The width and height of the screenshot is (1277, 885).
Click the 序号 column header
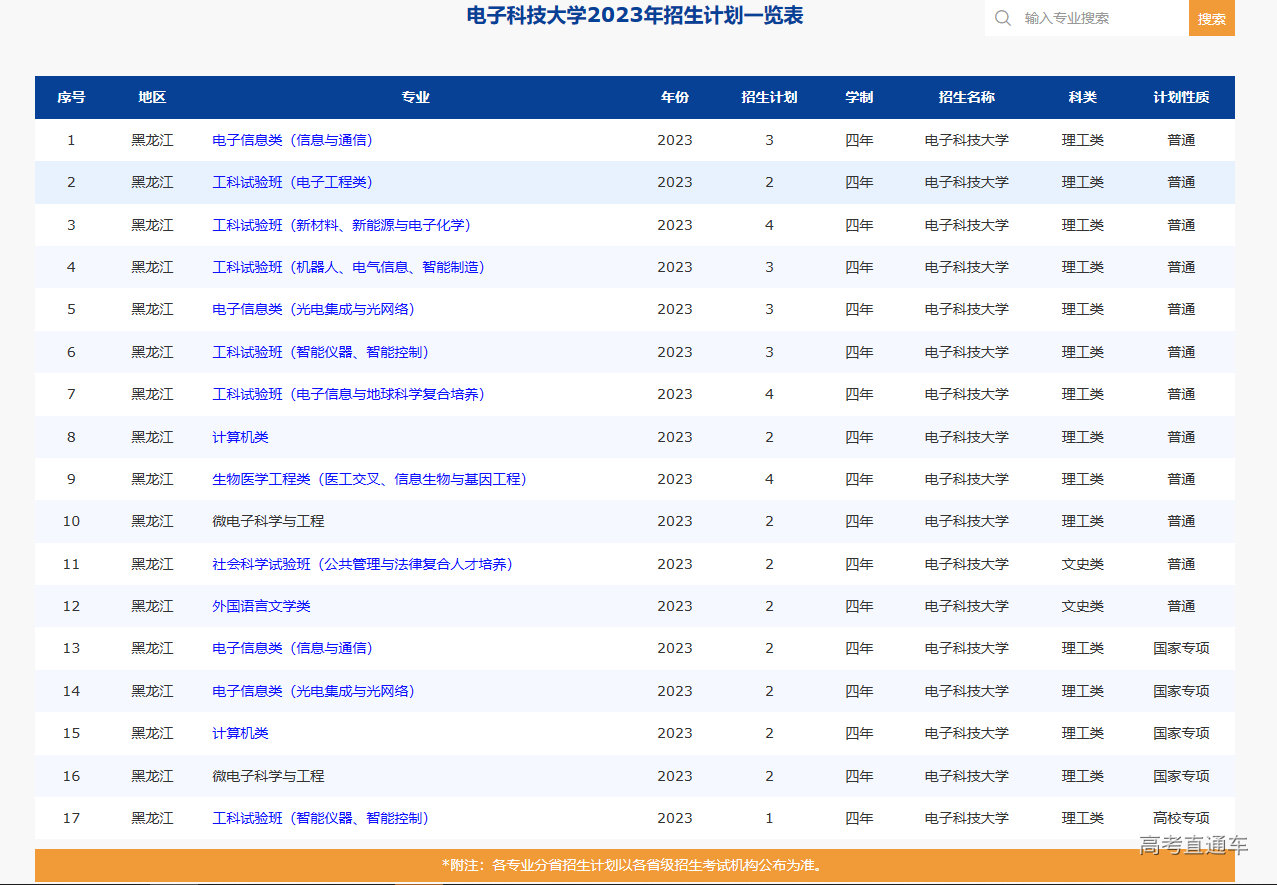(x=70, y=97)
